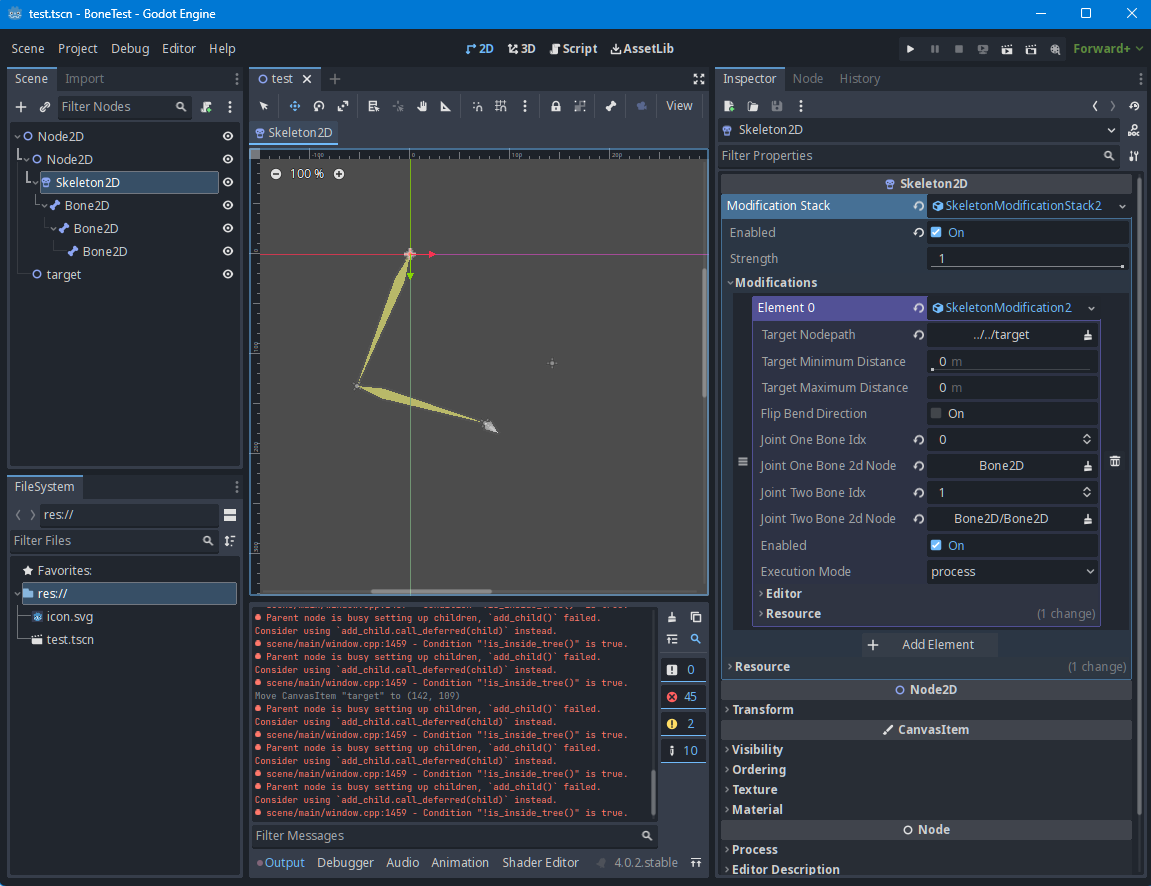The image size is (1151, 886).
Task: Open the View menu button in viewport toolbar
Action: [679, 106]
